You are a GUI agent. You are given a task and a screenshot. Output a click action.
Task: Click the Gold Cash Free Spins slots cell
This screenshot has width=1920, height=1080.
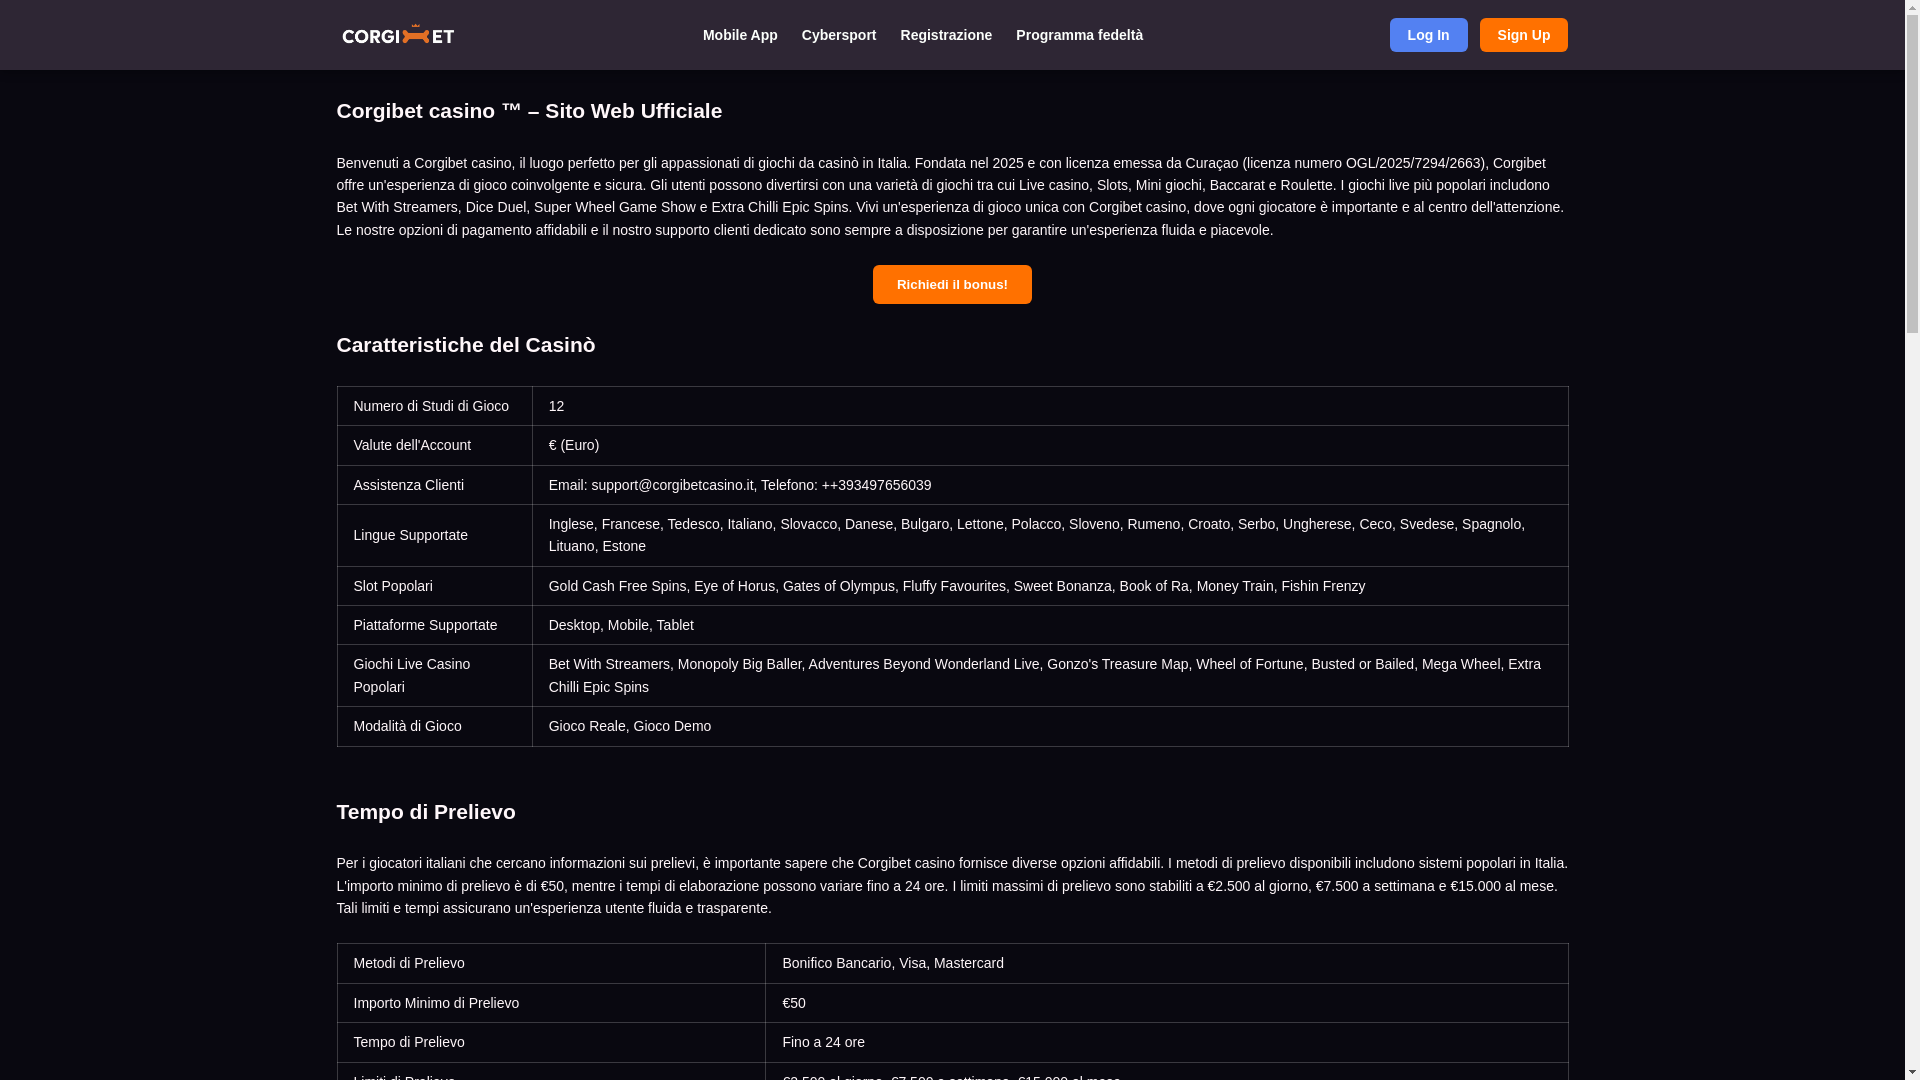click(1050, 586)
